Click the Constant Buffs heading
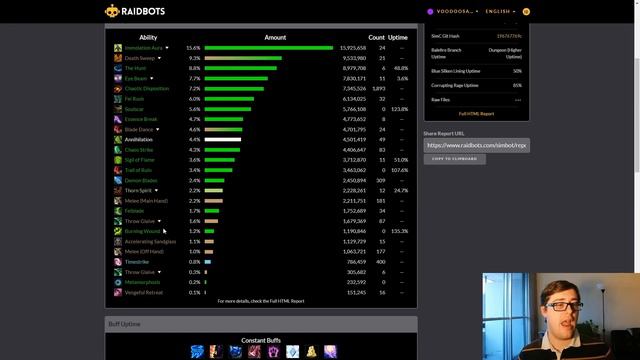The image size is (640, 360). click(261, 340)
